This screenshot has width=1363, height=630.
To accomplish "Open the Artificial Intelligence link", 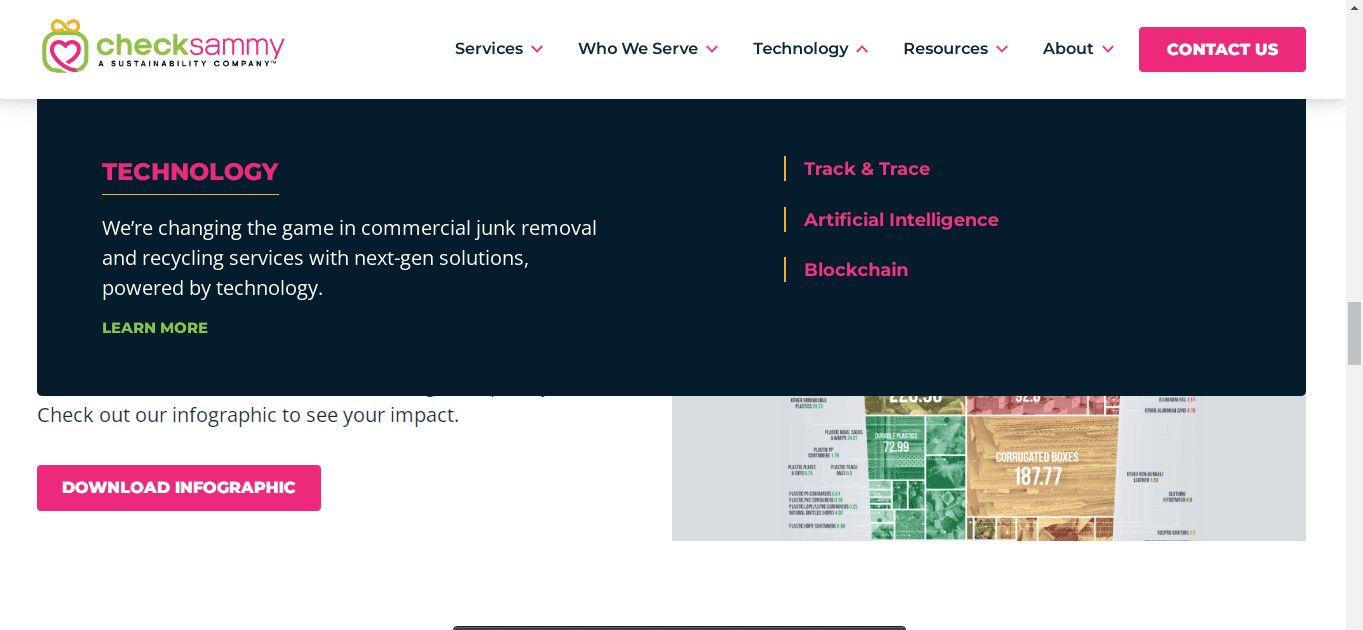I will point(901,220).
